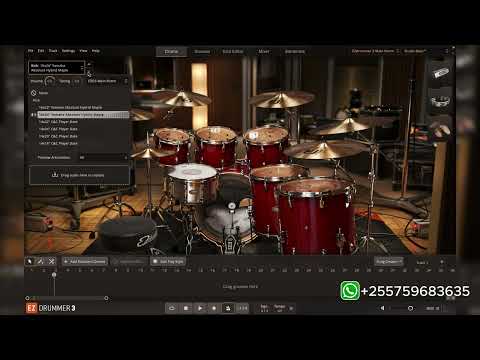The height and width of the screenshot is (360, 480).
Task: Open the View menu
Action: pyautogui.click(x=83, y=51)
